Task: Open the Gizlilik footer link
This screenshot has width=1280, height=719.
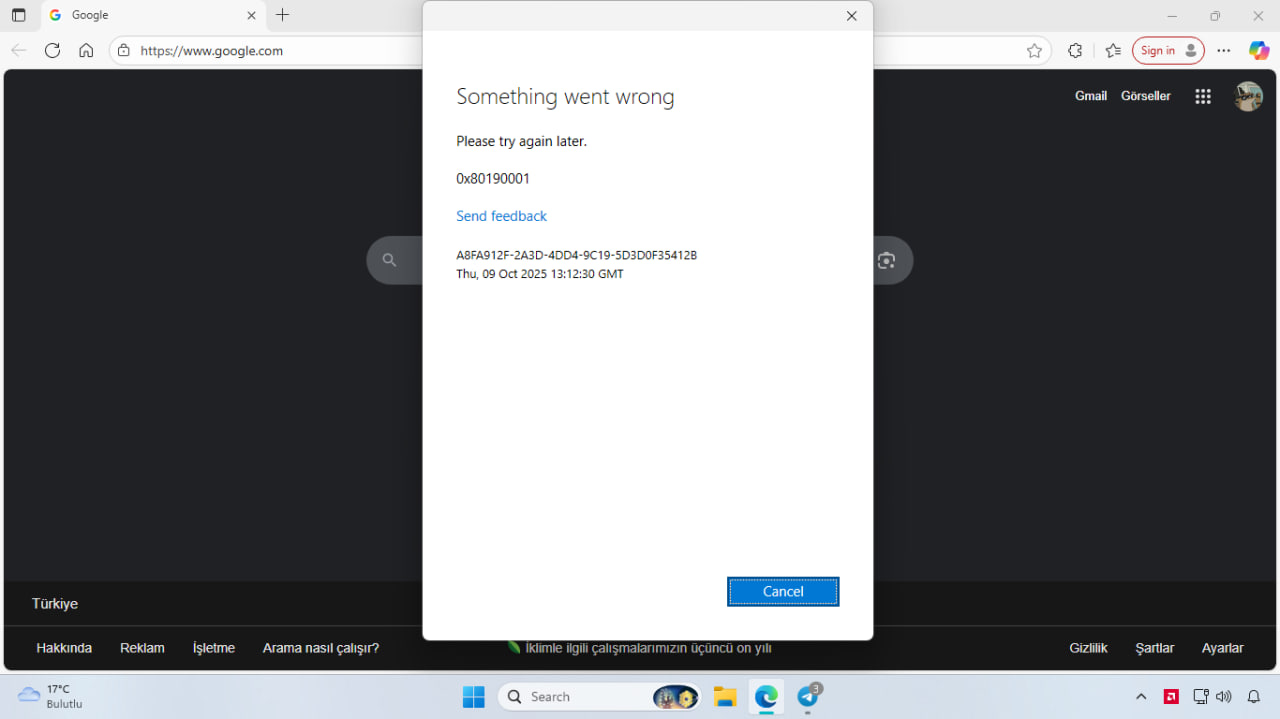Action: click(x=1088, y=648)
